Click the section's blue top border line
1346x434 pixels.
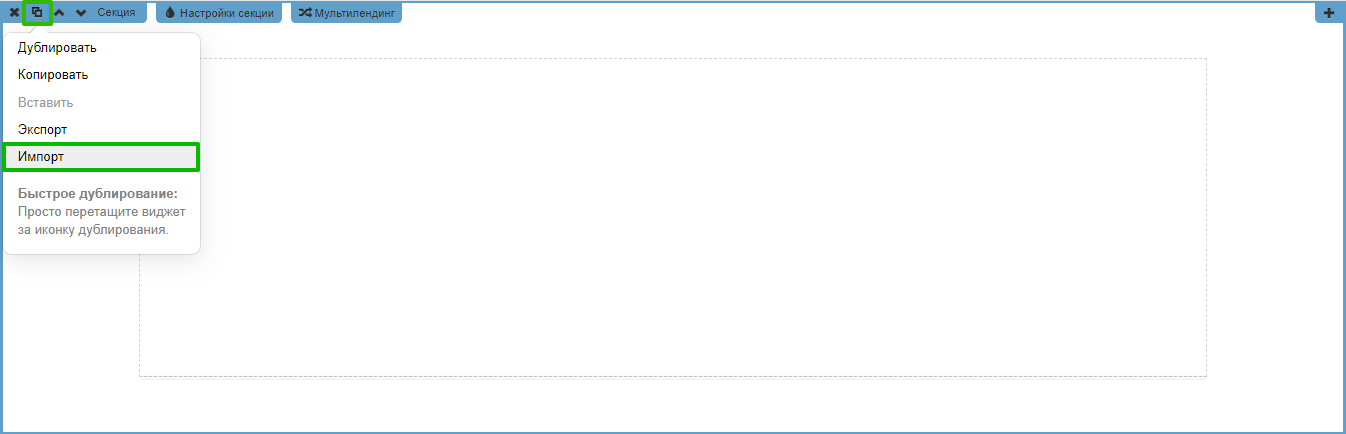800,2
